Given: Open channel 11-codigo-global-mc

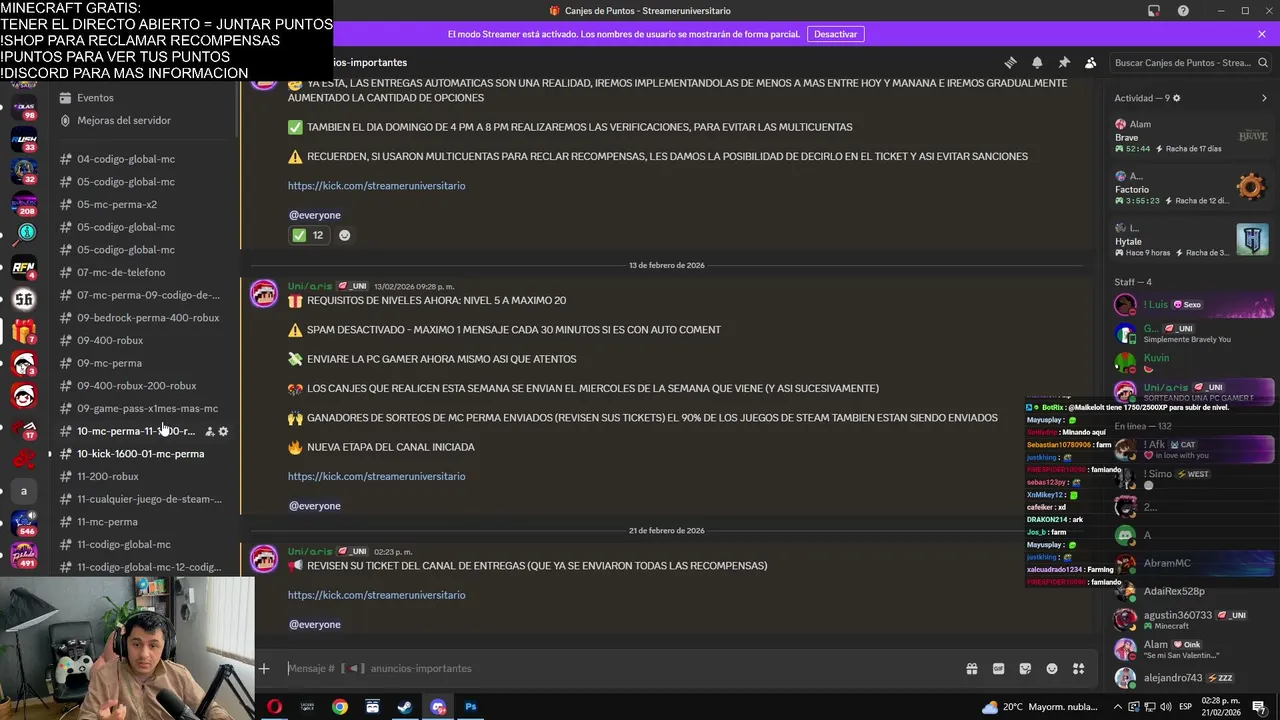Looking at the screenshot, I should (145, 544).
